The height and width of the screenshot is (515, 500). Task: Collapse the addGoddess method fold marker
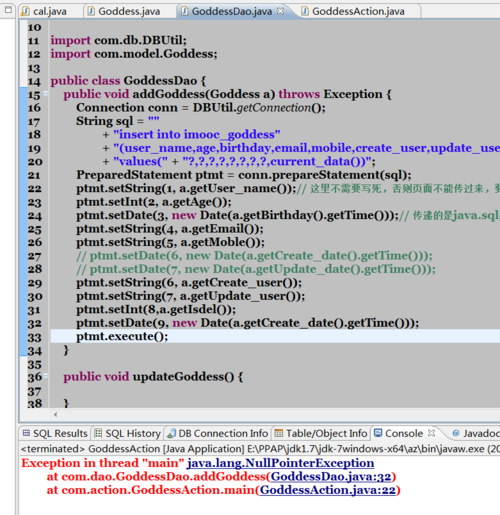[x=46, y=94]
